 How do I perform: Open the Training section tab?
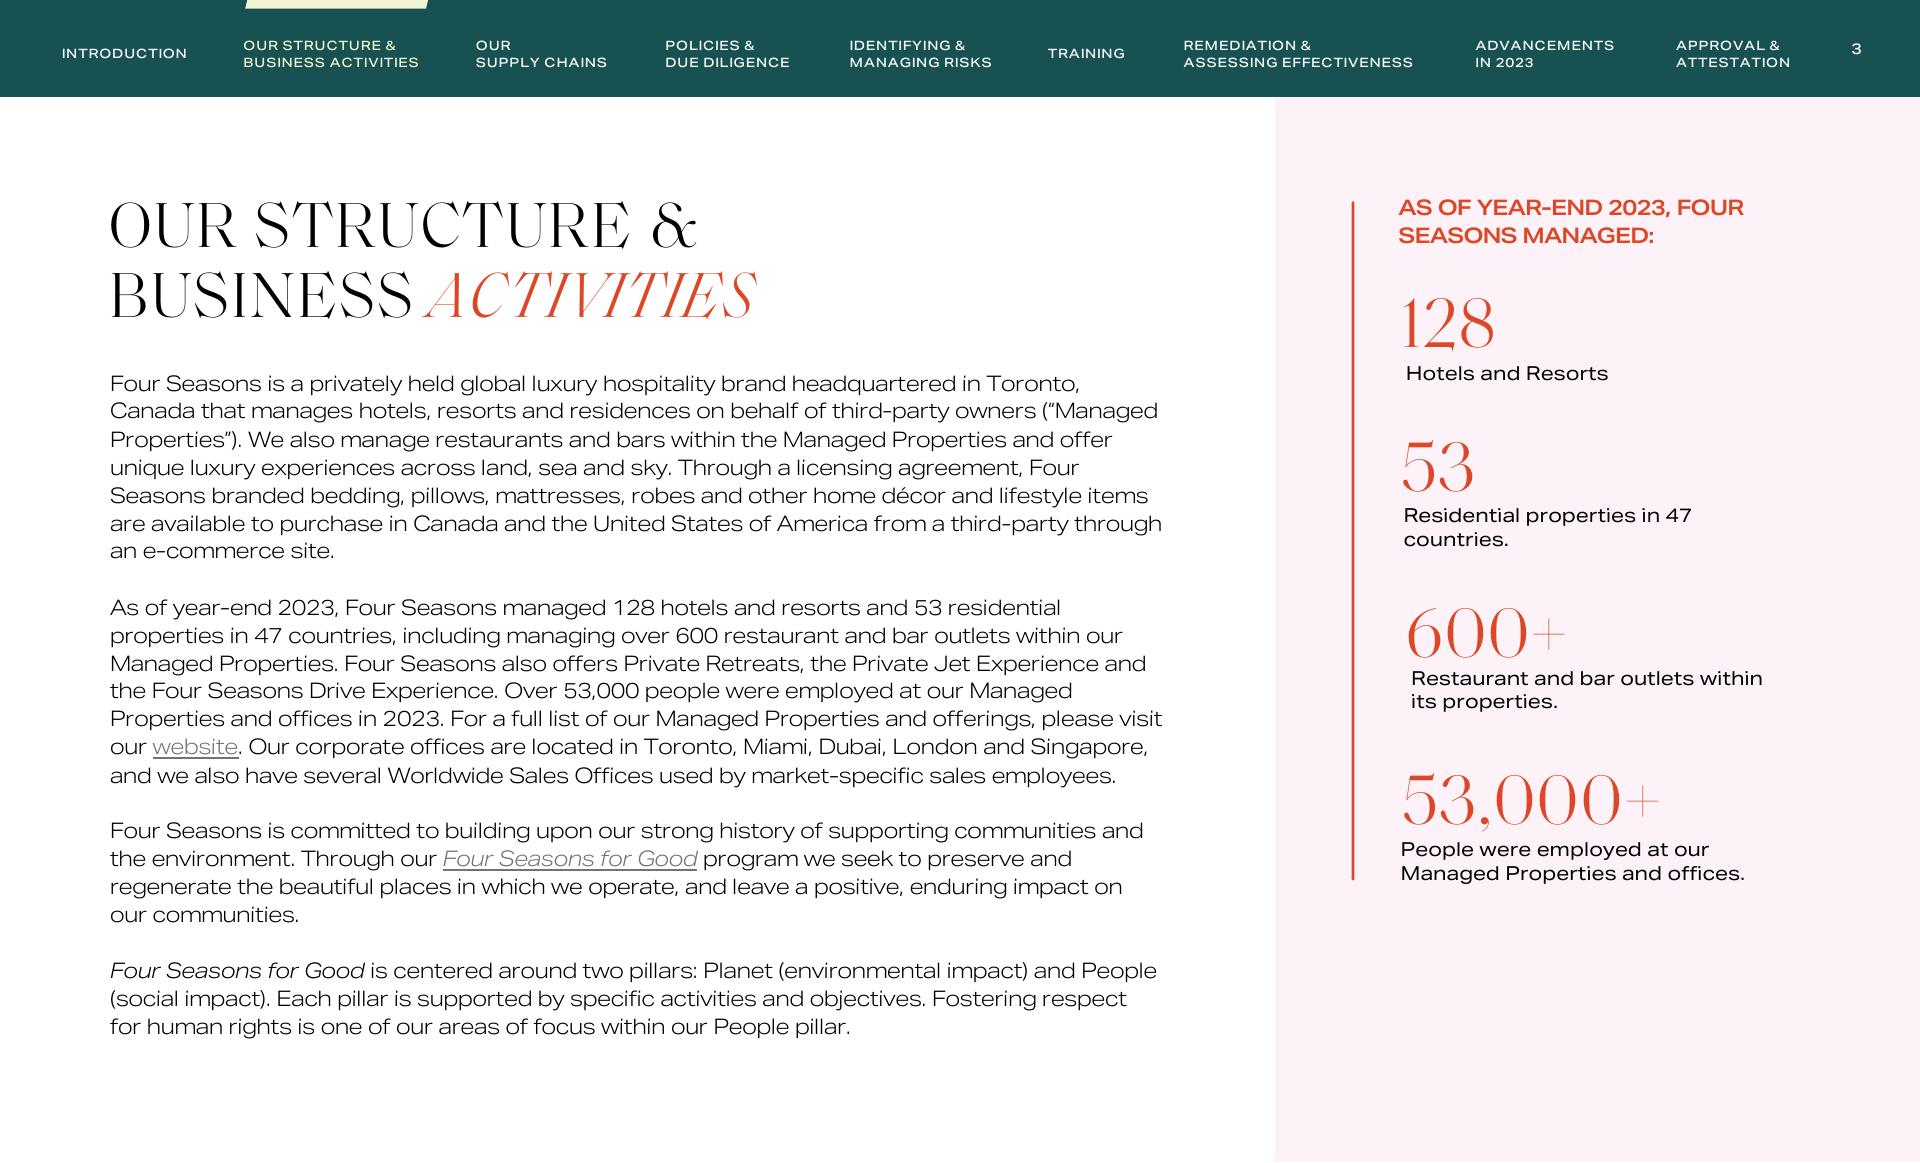pos(1086,54)
